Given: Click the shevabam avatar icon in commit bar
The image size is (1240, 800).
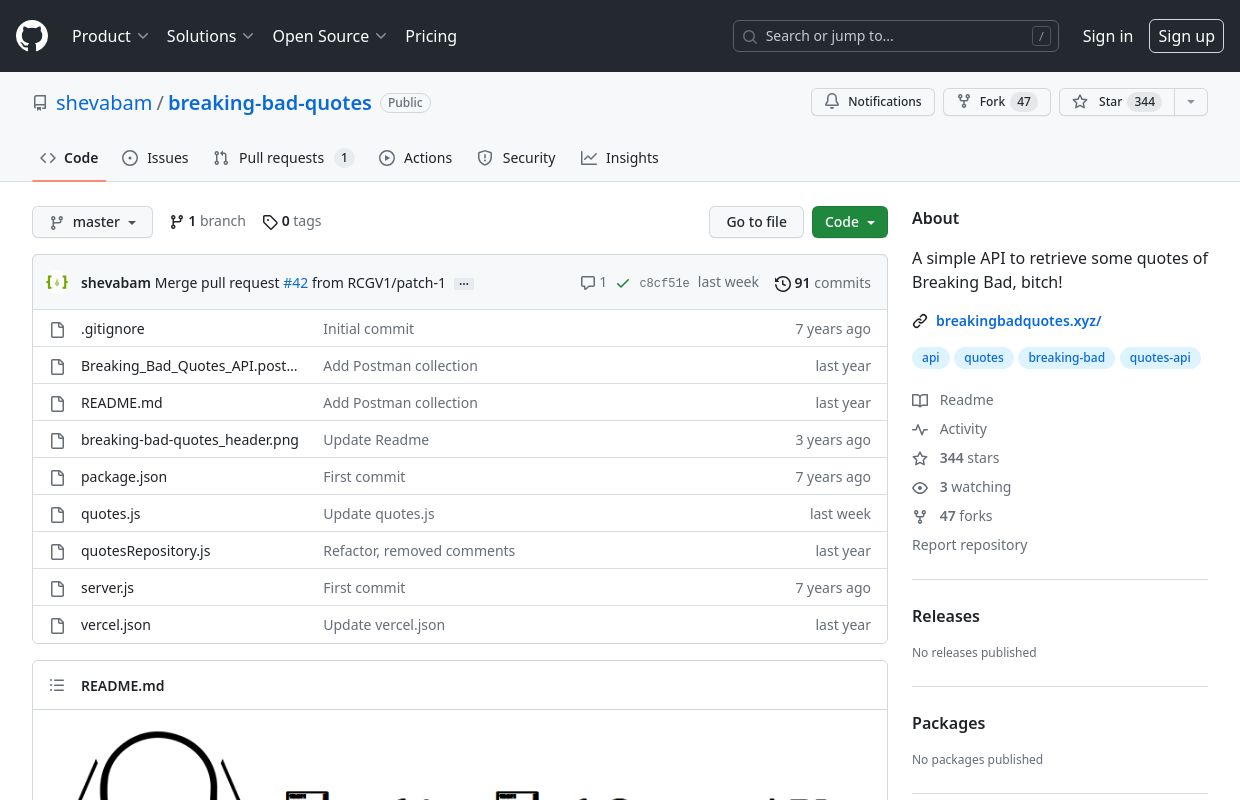Looking at the screenshot, I should tap(57, 283).
